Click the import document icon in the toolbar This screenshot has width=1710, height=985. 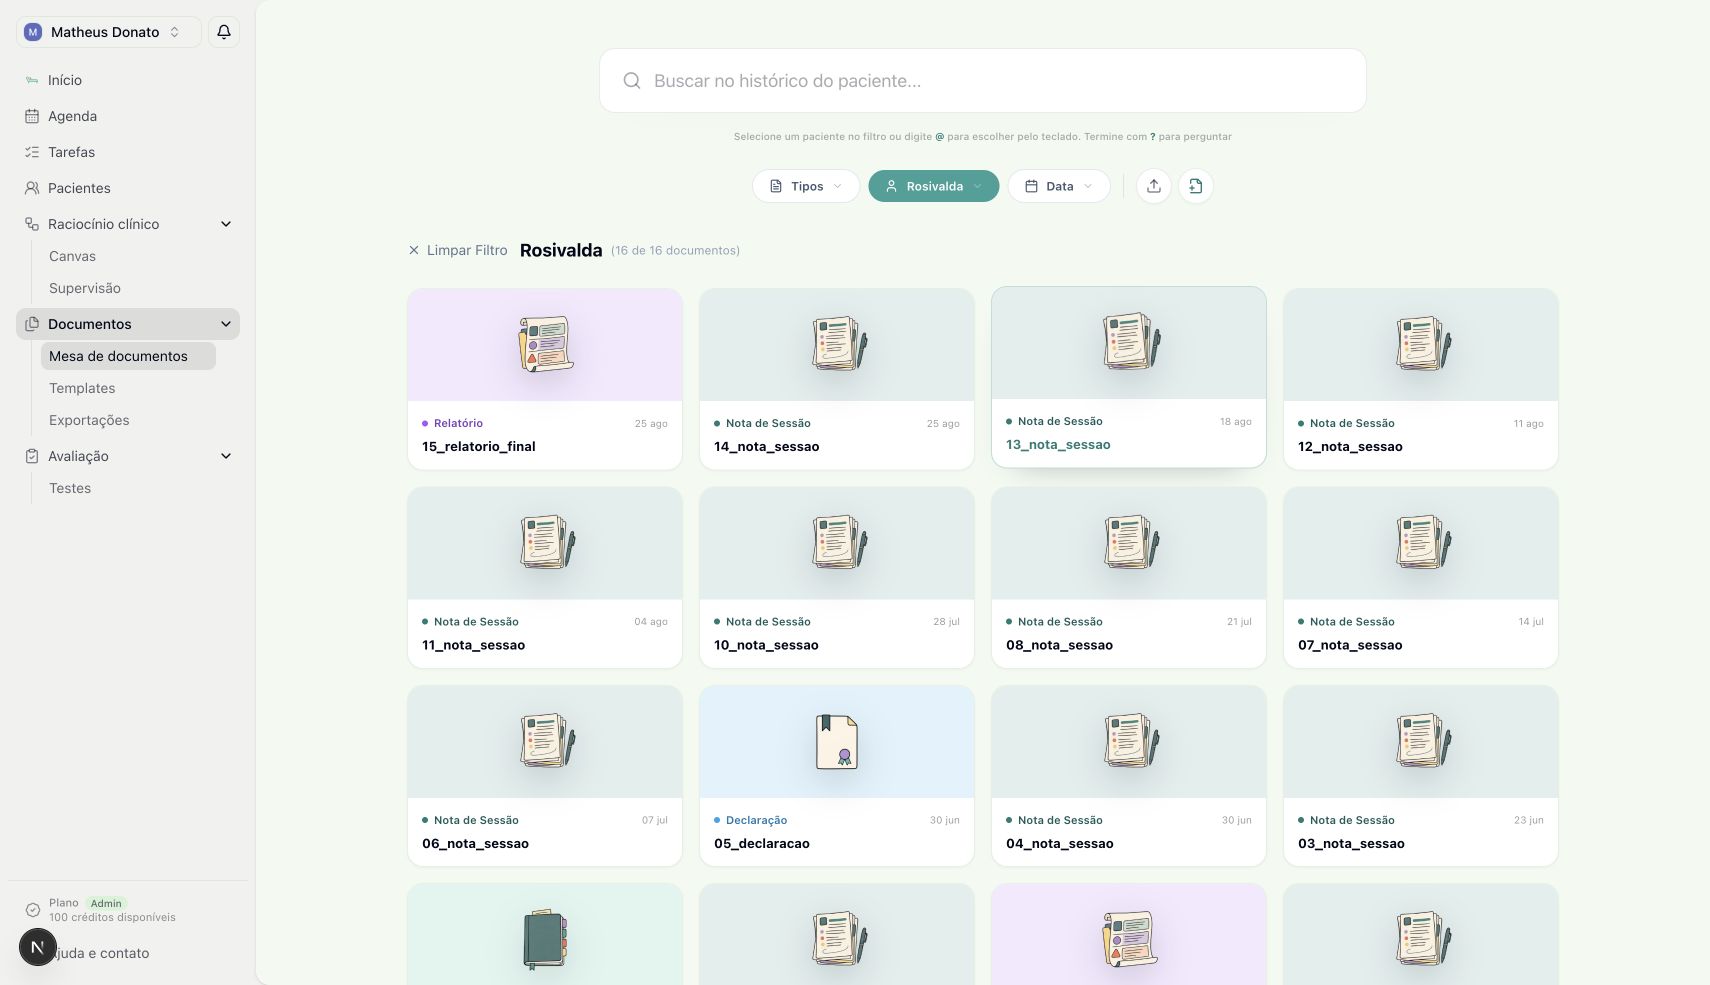pos(1196,186)
